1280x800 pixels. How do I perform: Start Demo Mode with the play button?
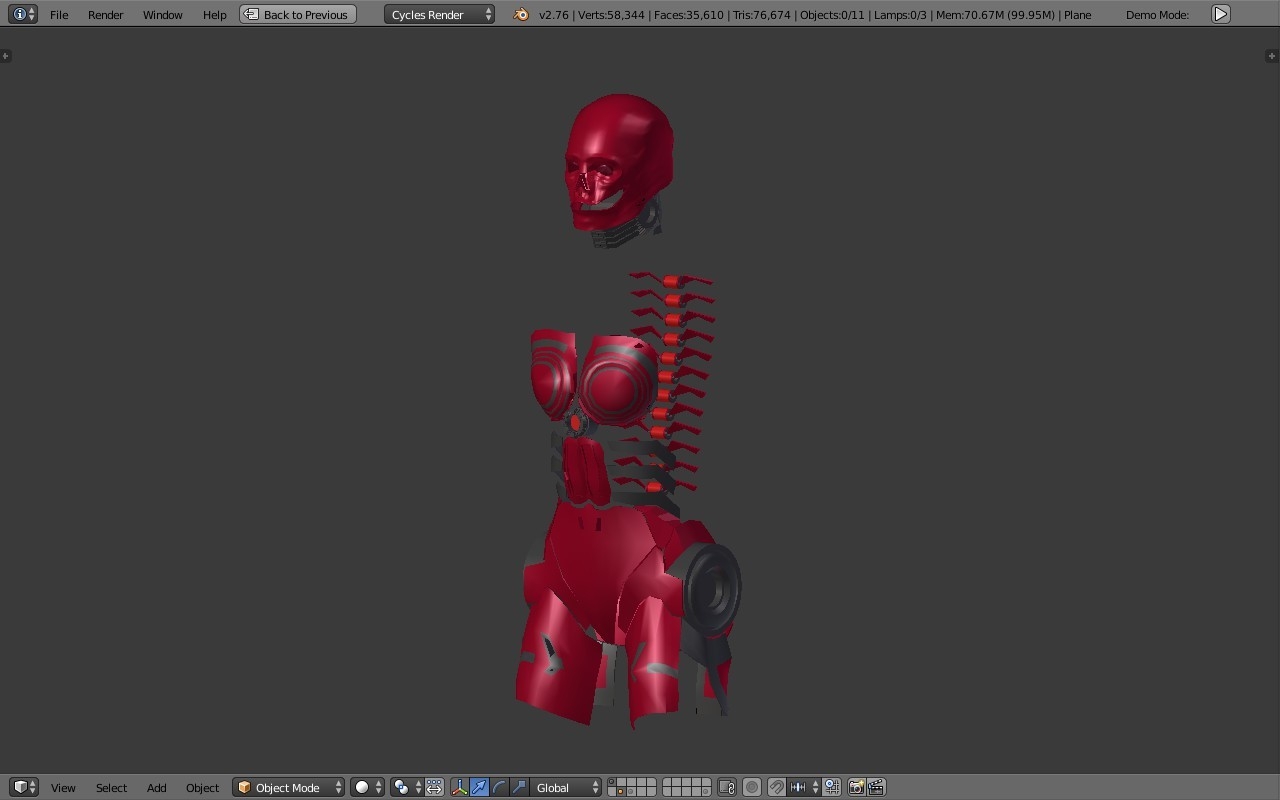click(x=1221, y=14)
